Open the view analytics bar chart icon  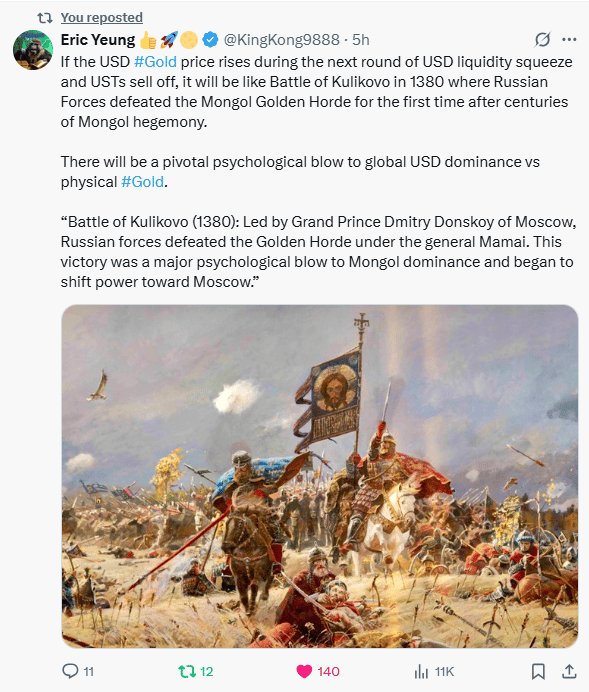point(421,672)
